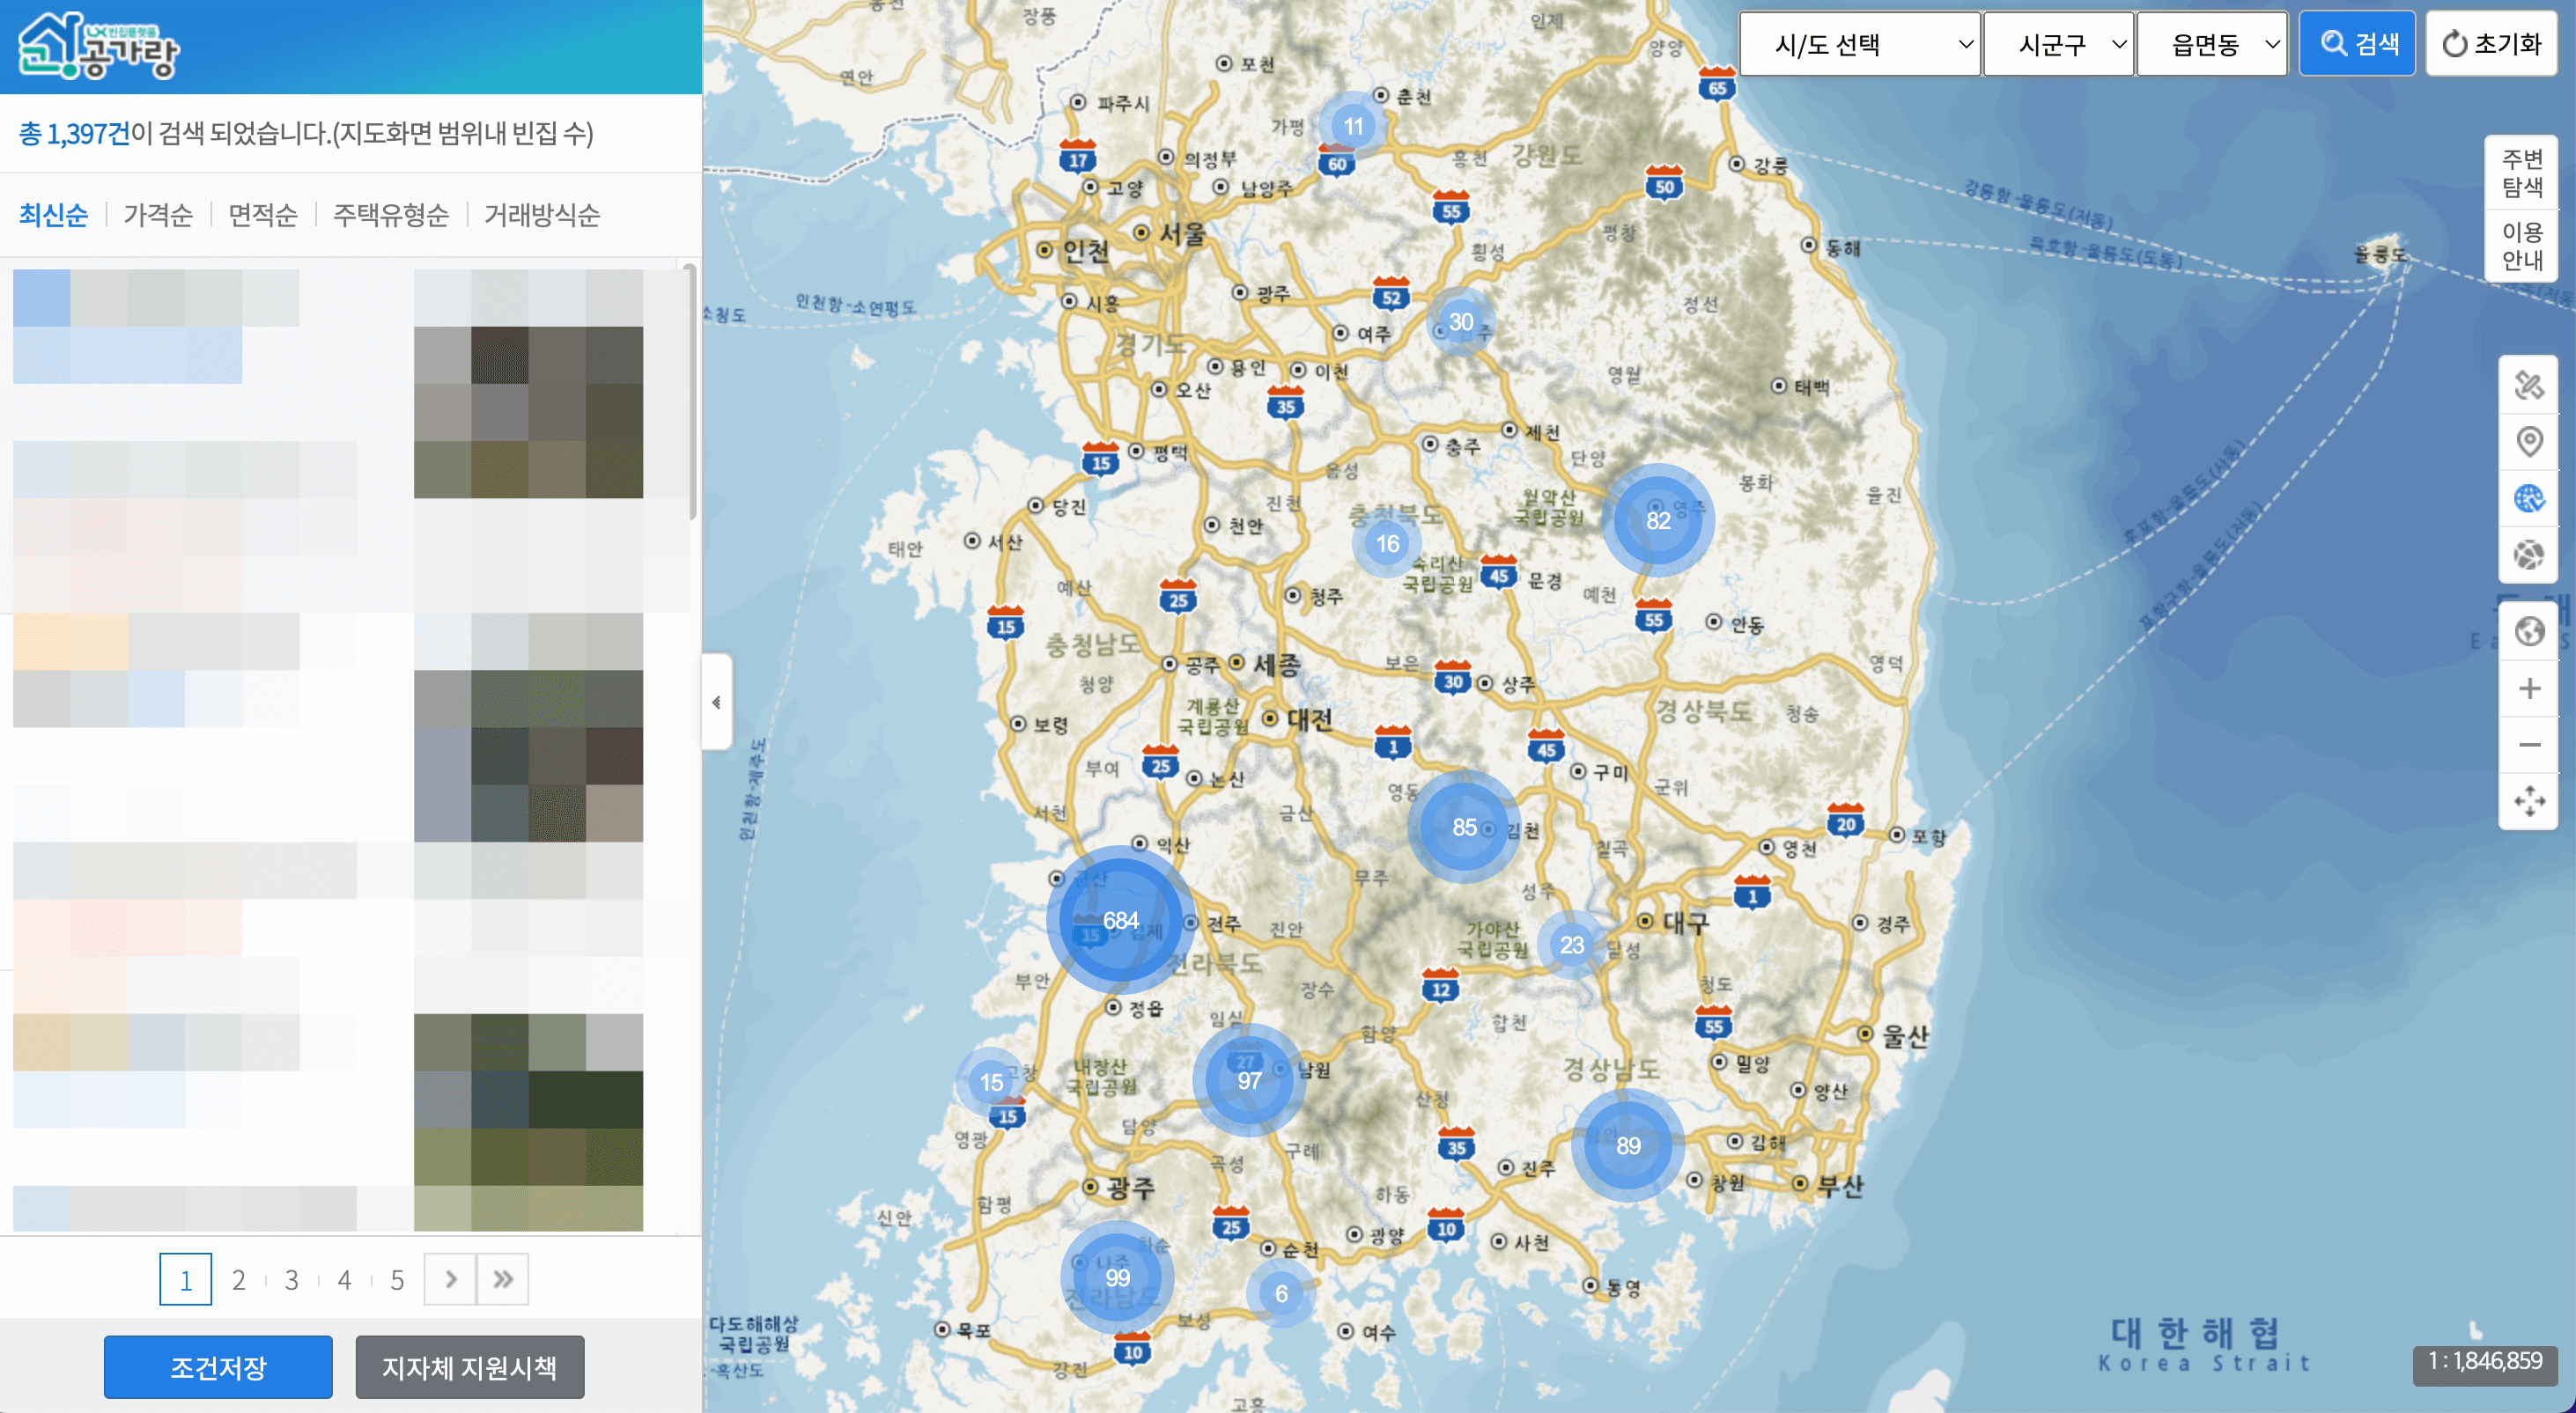Click the earth globe full-extent icon
This screenshot has height=1413, width=2576.
coord(2528,631)
